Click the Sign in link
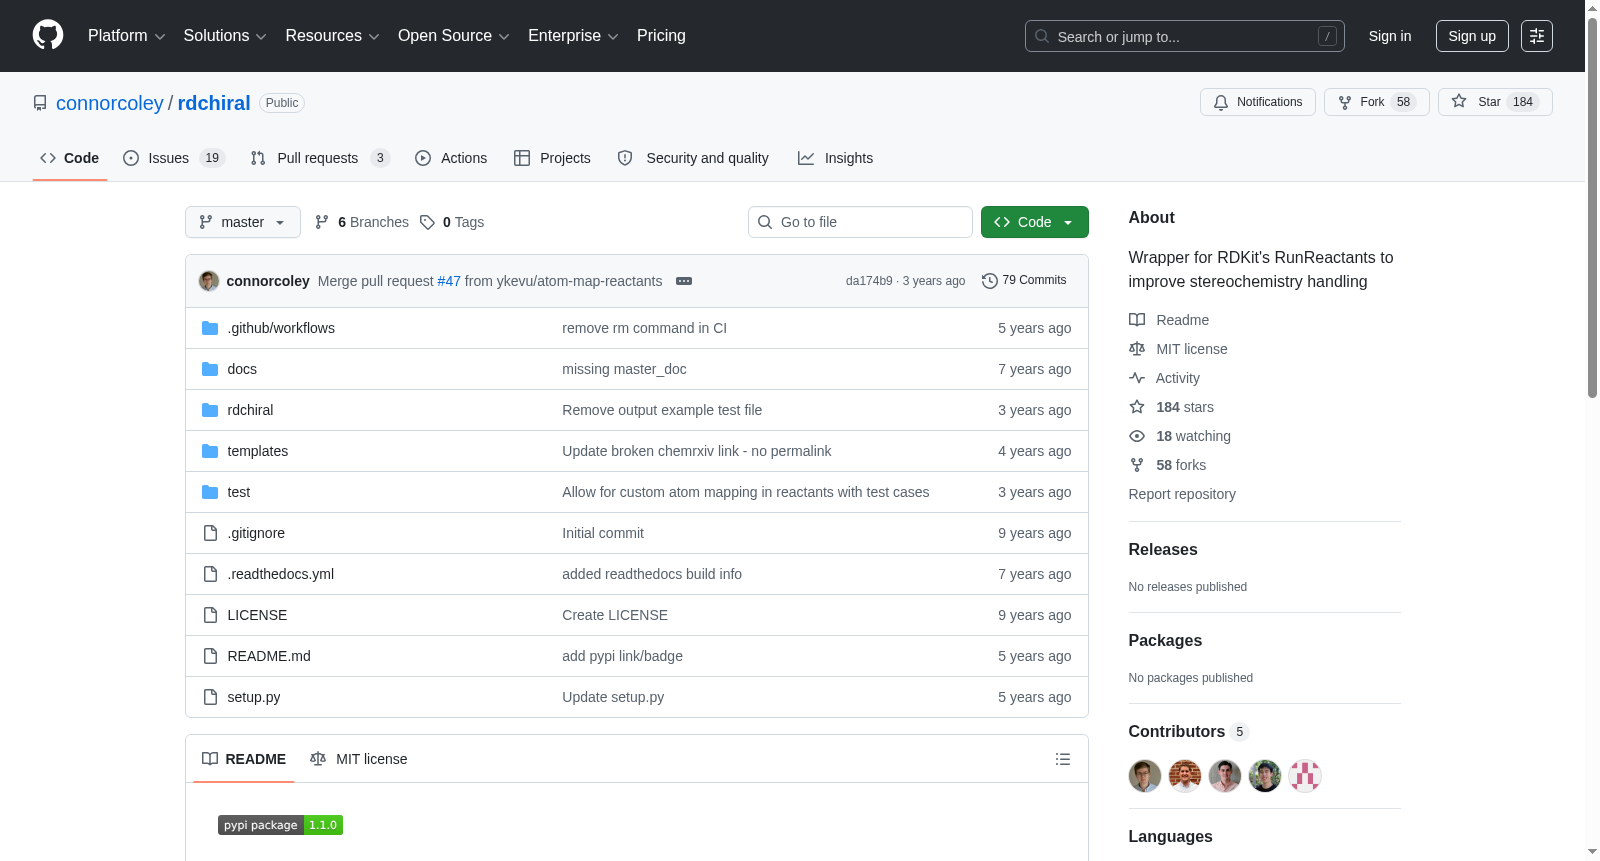This screenshot has width=1600, height=861. (x=1390, y=36)
